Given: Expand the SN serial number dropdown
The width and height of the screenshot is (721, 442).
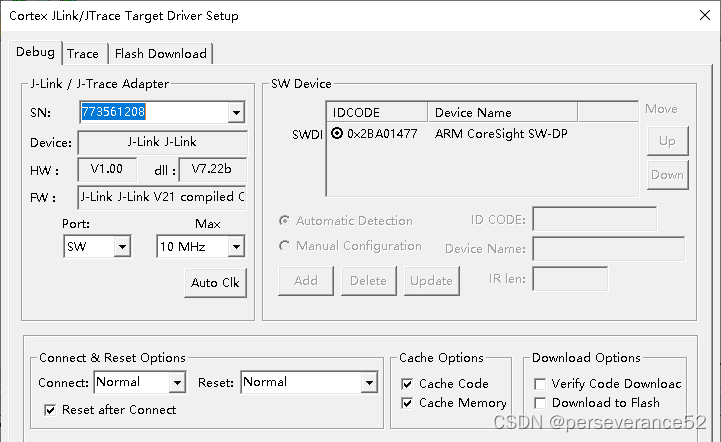Looking at the screenshot, I should [x=236, y=112].
